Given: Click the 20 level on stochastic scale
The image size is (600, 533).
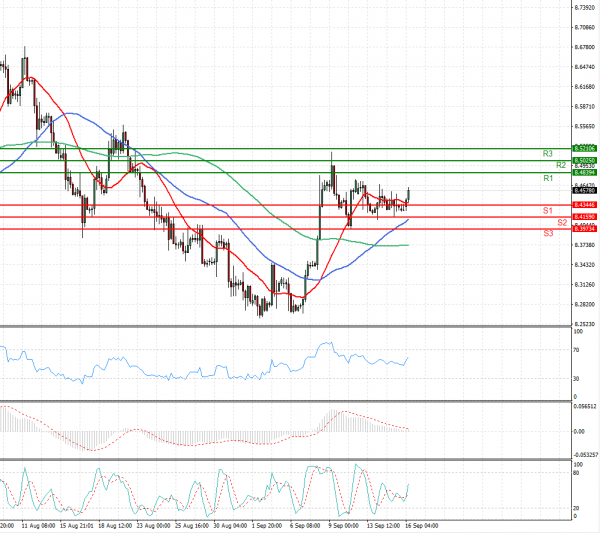Looking at the screenshot, I should [x=576, y=509].
